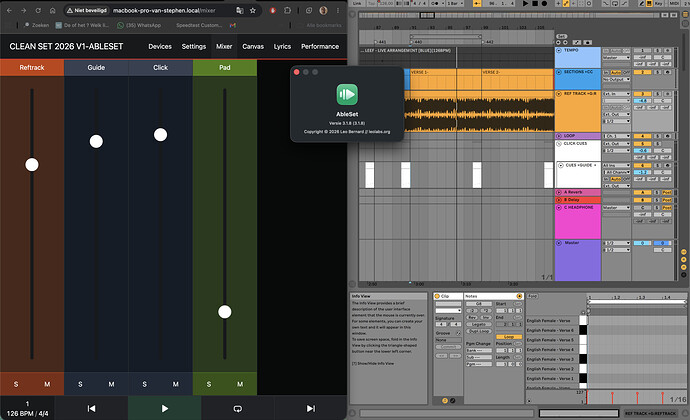
Task: Open the Lyrics tab in AbleSet
Action: pyautogui.click(x=282, y=46)
